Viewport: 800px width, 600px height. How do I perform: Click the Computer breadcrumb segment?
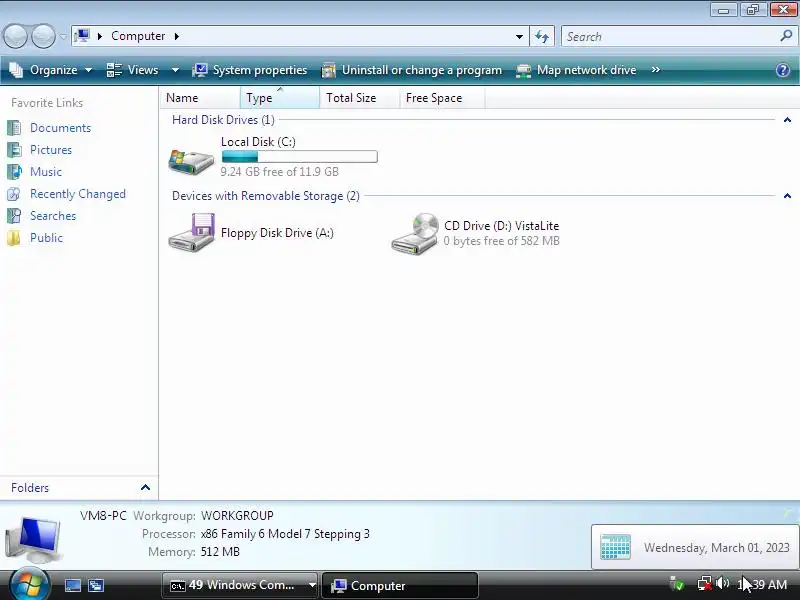tap(138, 36)
